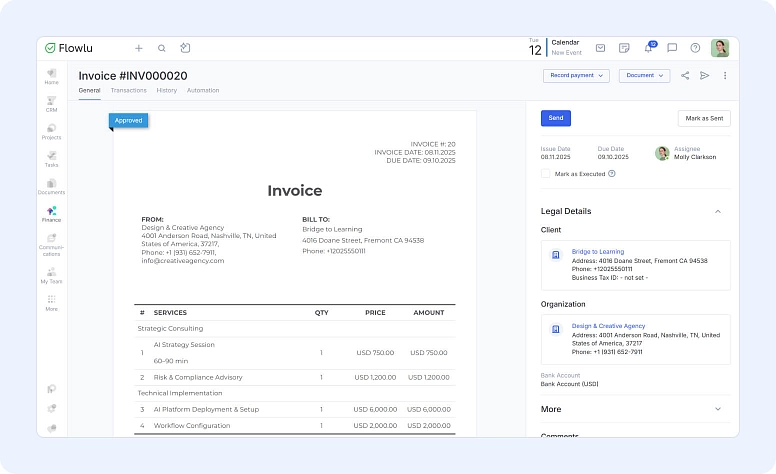Open the user profile avatar
The image size is (776, 474).
click(x=720, y=48)
